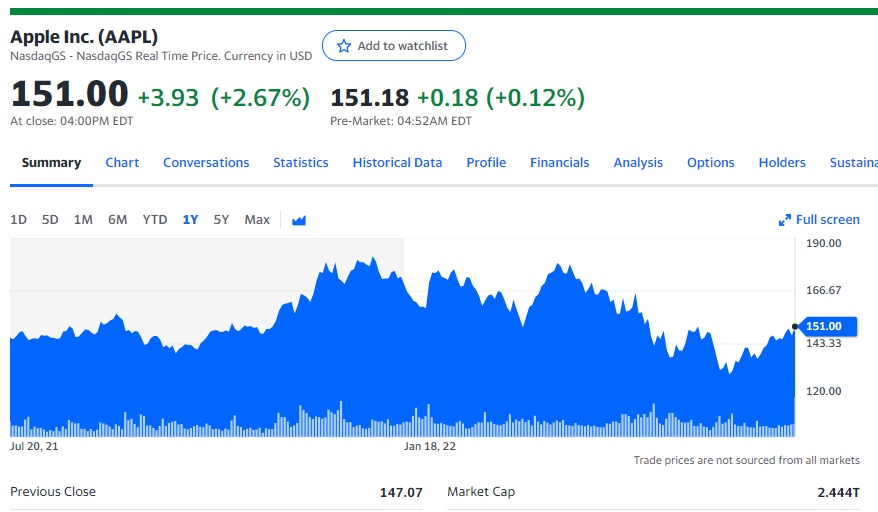
Task: Go to the Statistics tab
Action: (x=301, y=162)
